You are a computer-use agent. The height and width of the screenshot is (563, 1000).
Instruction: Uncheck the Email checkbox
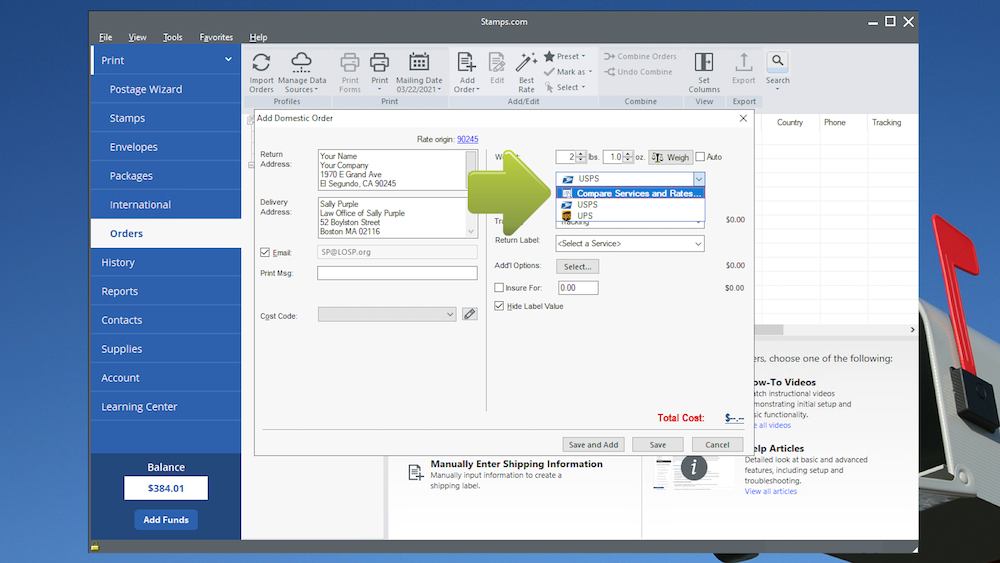265,252
